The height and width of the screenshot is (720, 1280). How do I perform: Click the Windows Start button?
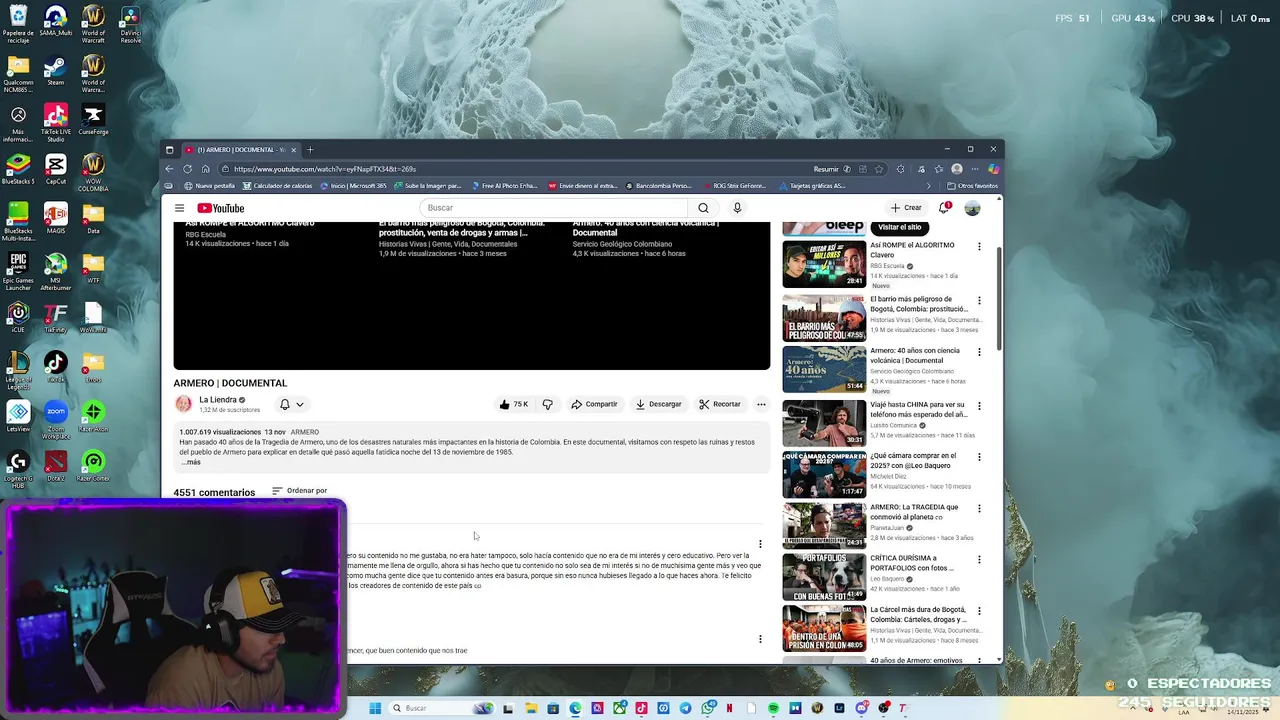[375, 708]
